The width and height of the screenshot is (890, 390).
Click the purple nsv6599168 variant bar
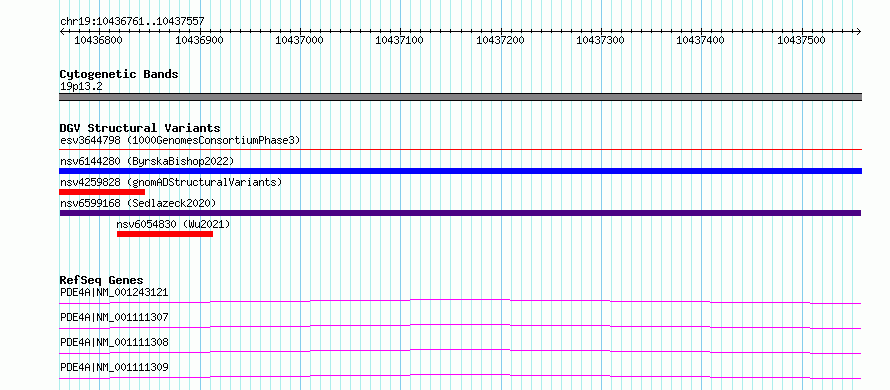(x=460, y=213)
